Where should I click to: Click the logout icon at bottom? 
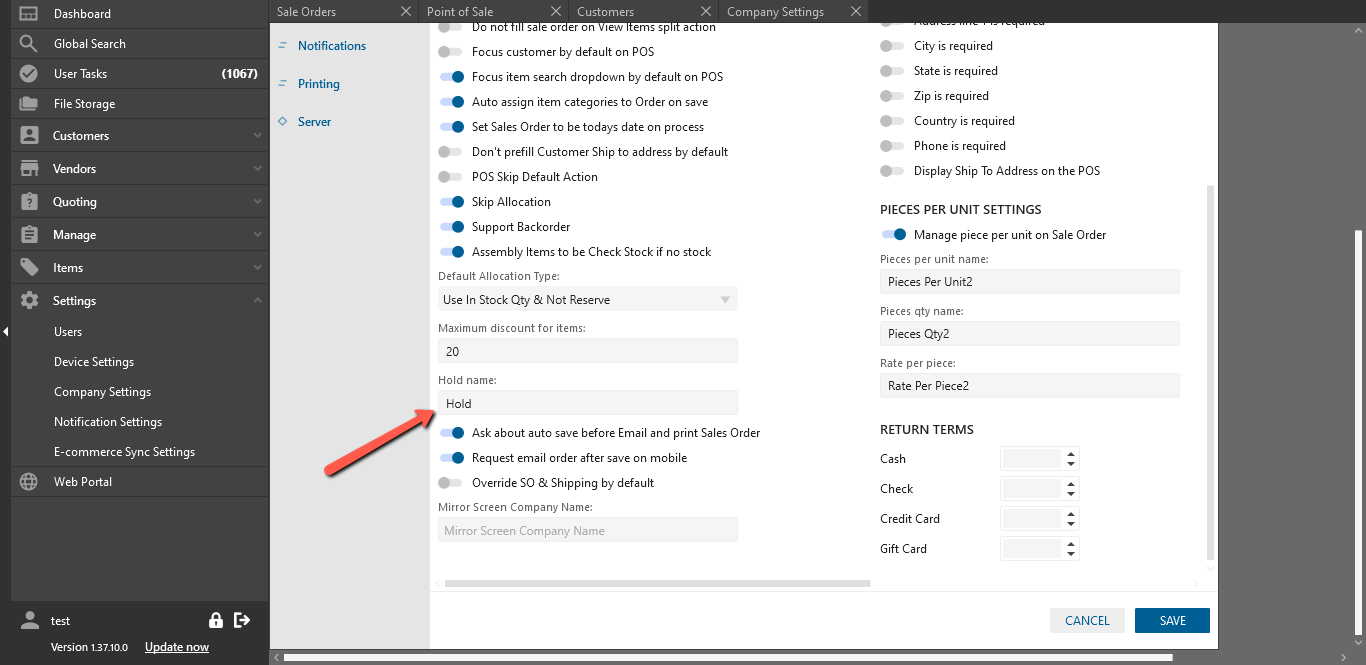(x=242, y=620)
